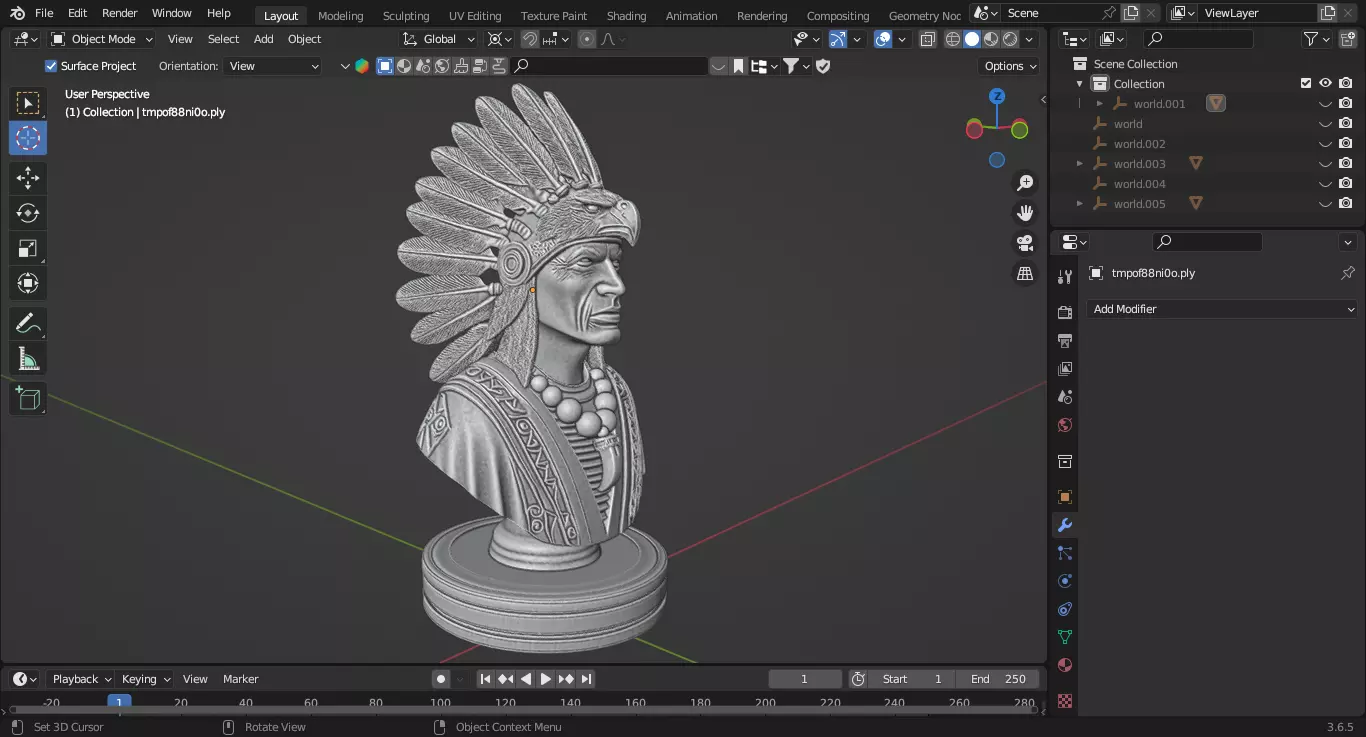
Task: Select the Select Box tool
Action: [28, 103]
